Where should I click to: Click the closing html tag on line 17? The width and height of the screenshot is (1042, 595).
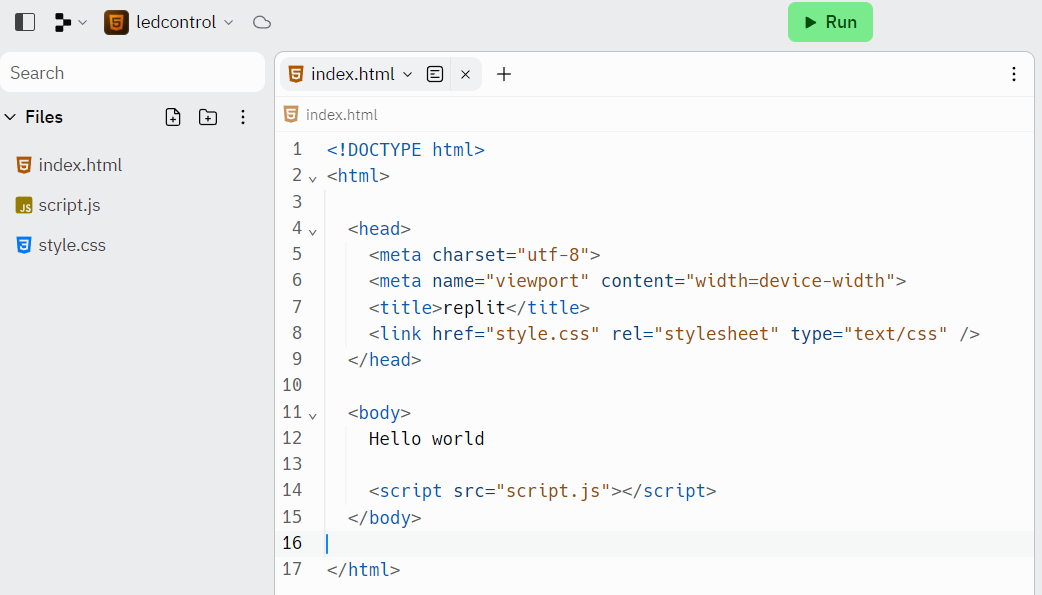coord(363,570)
